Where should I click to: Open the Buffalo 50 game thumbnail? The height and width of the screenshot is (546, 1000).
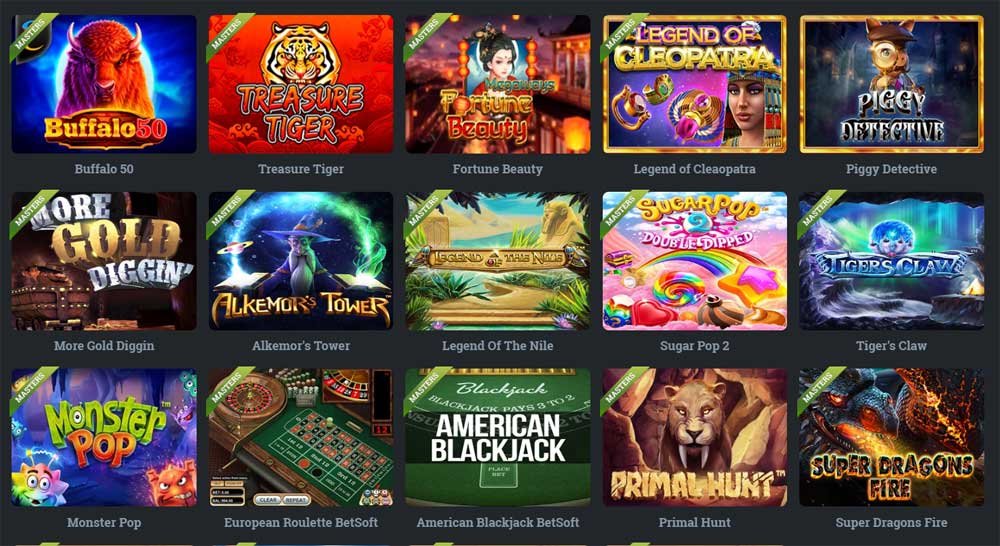104,84
